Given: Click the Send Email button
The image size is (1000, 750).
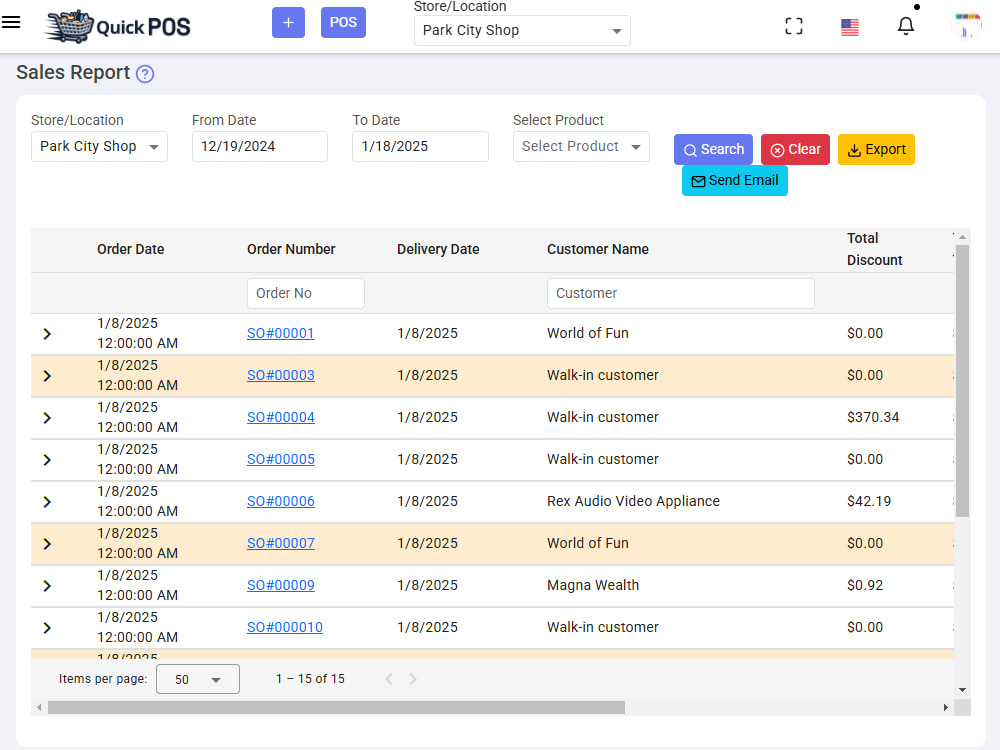Looking at the screenshot, I should 735,180.
